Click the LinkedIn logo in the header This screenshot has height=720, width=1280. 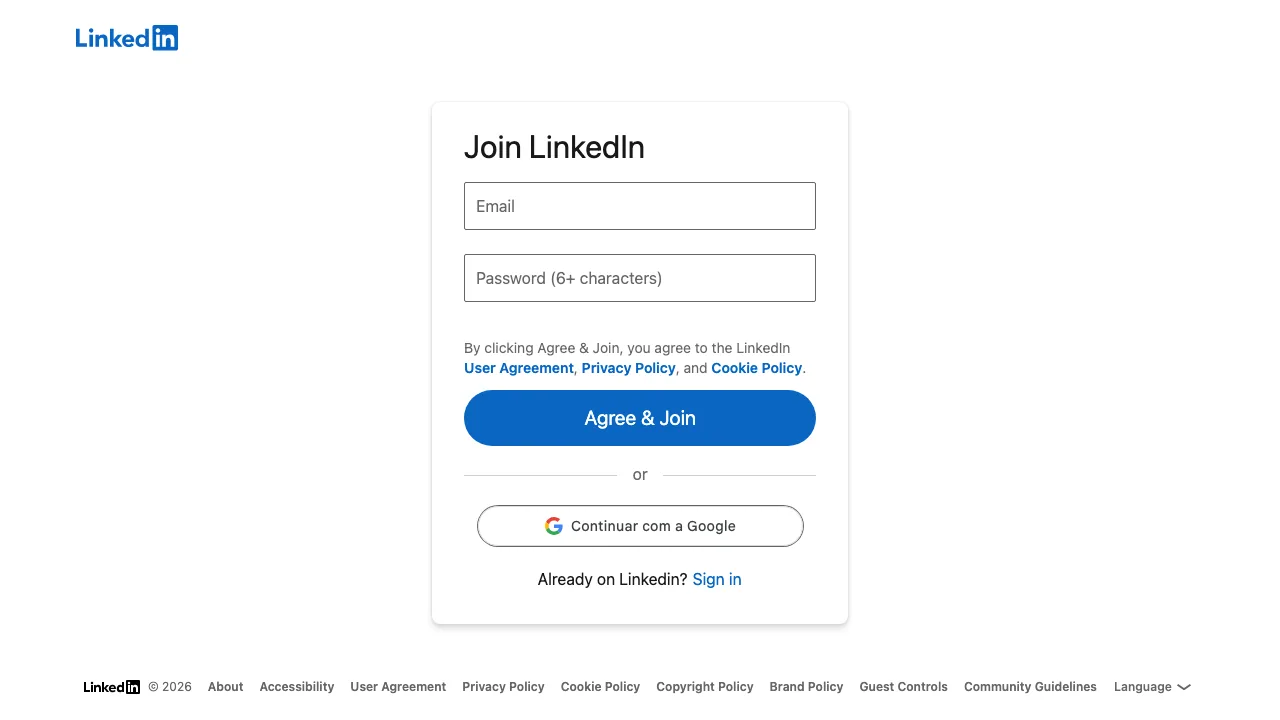pyautogui.click(x=127, y=38)
